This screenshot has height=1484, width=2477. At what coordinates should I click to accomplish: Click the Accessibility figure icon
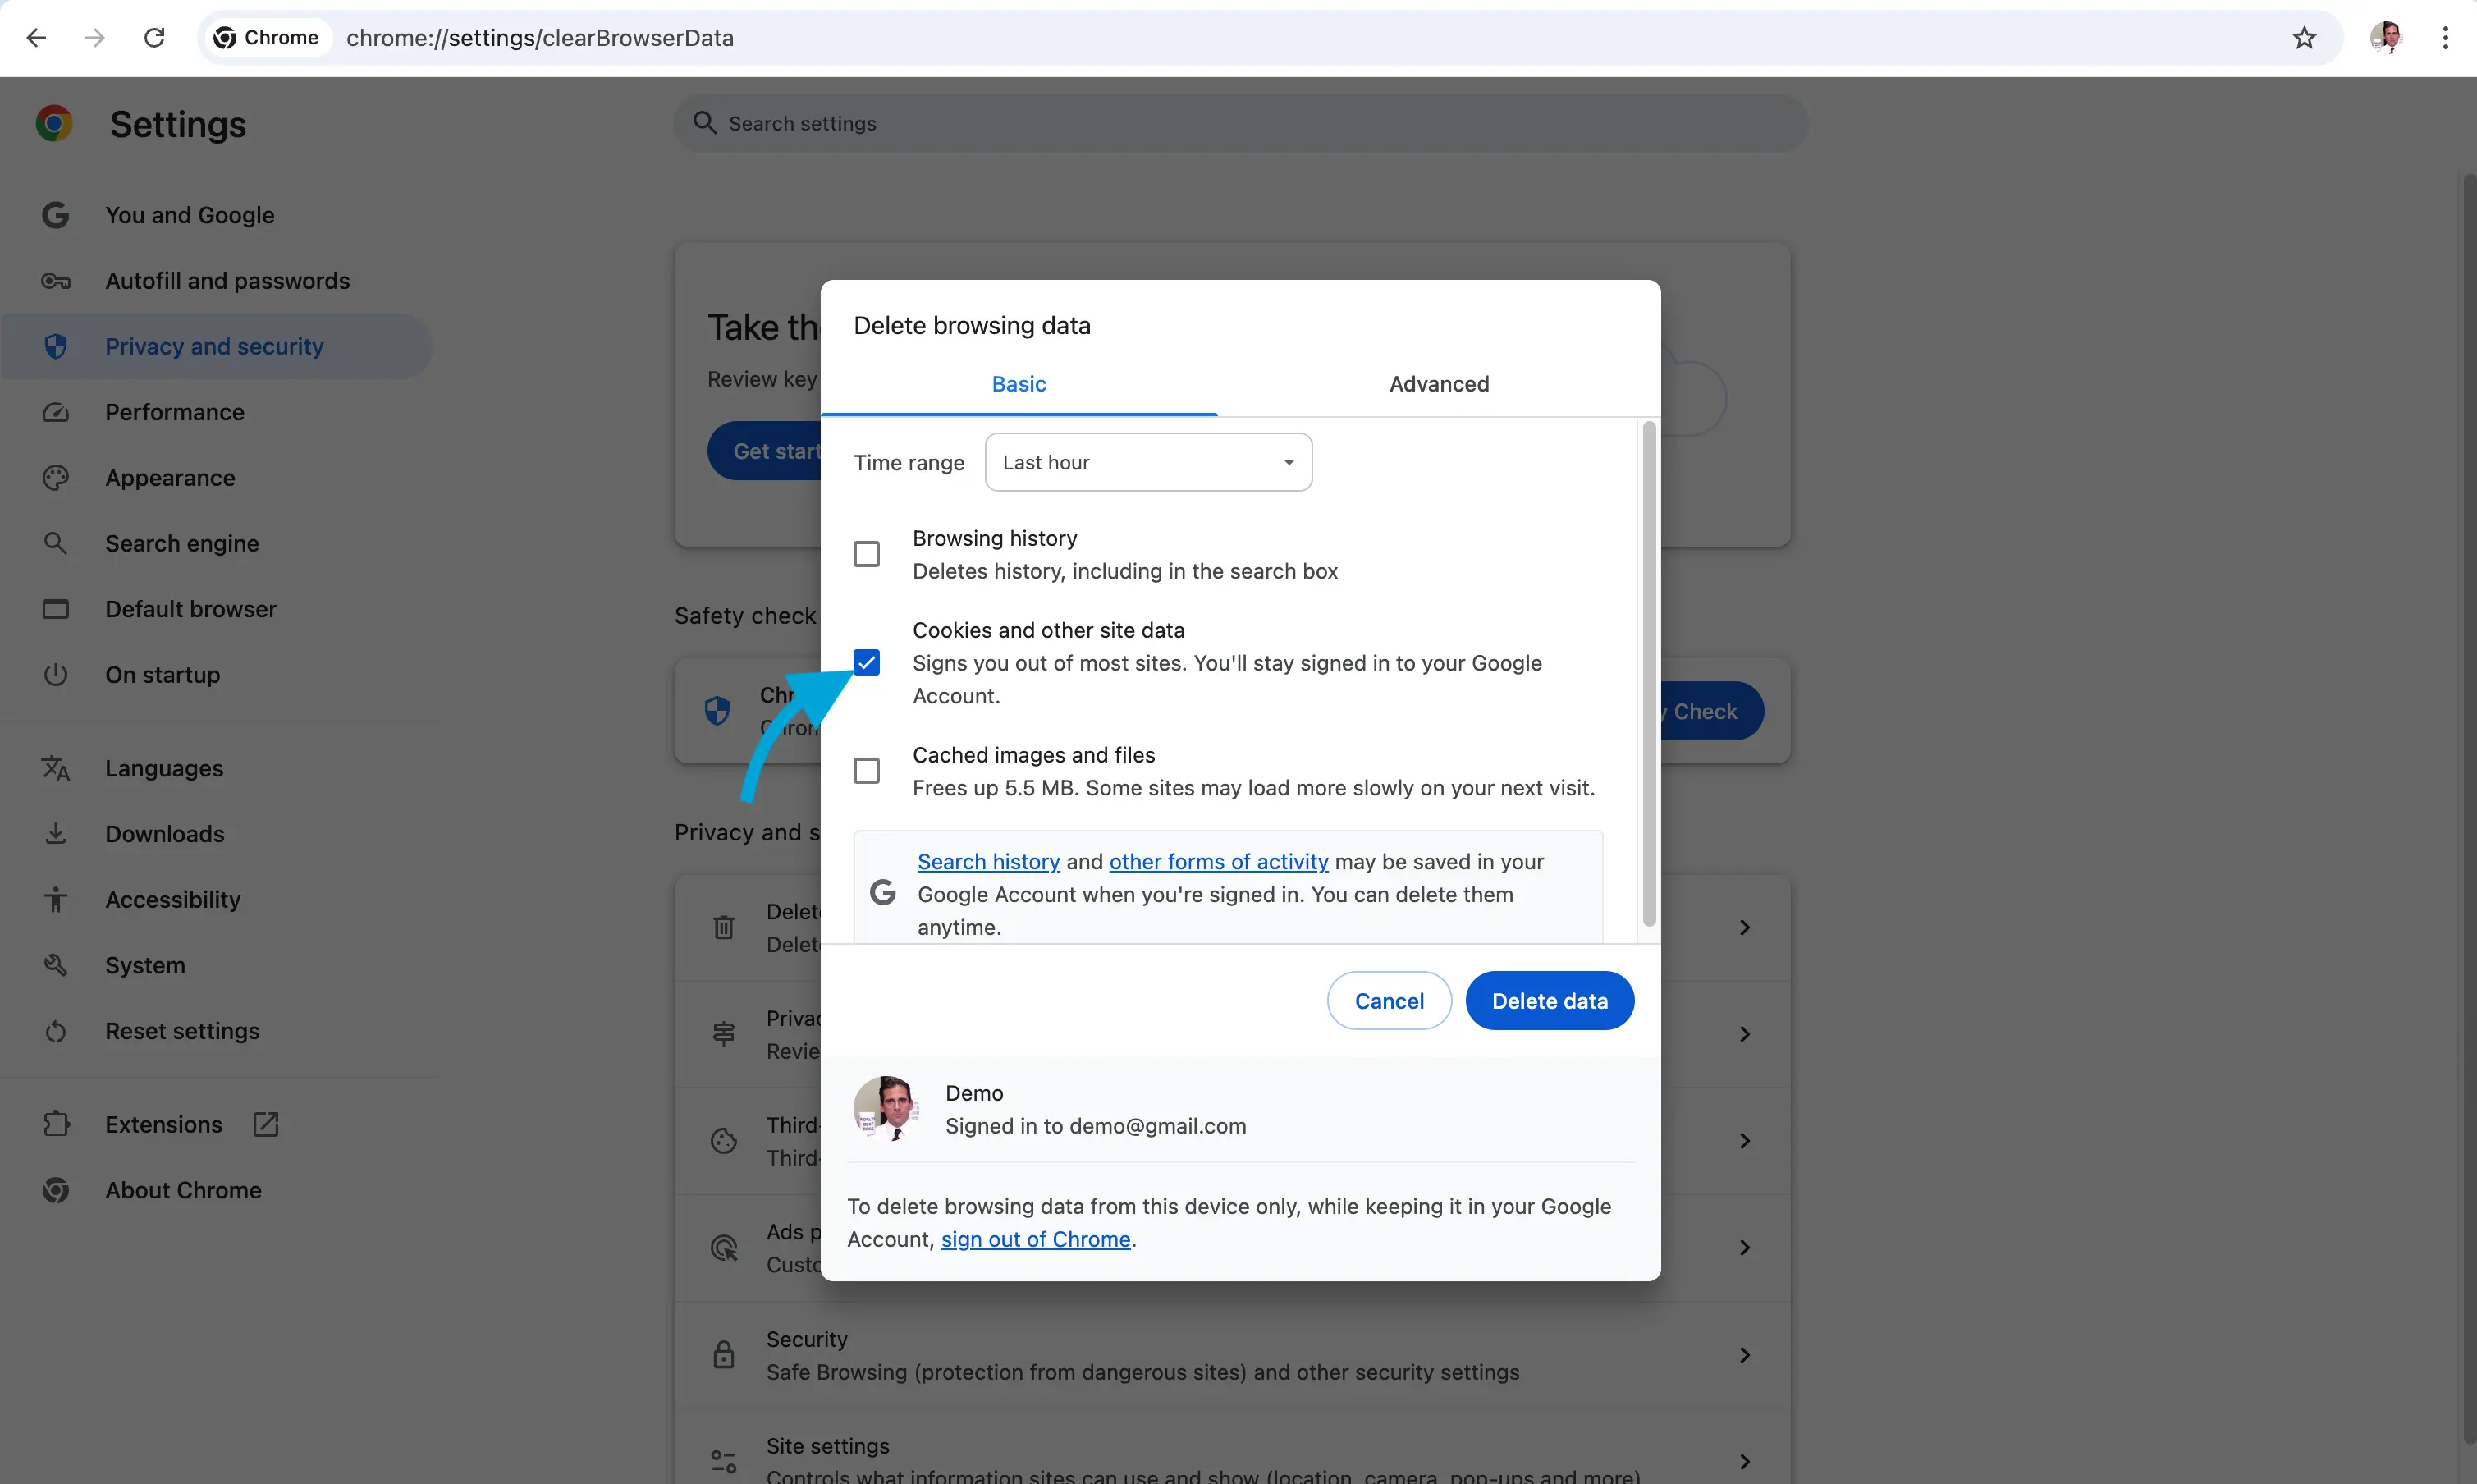[x=56, y=899]
